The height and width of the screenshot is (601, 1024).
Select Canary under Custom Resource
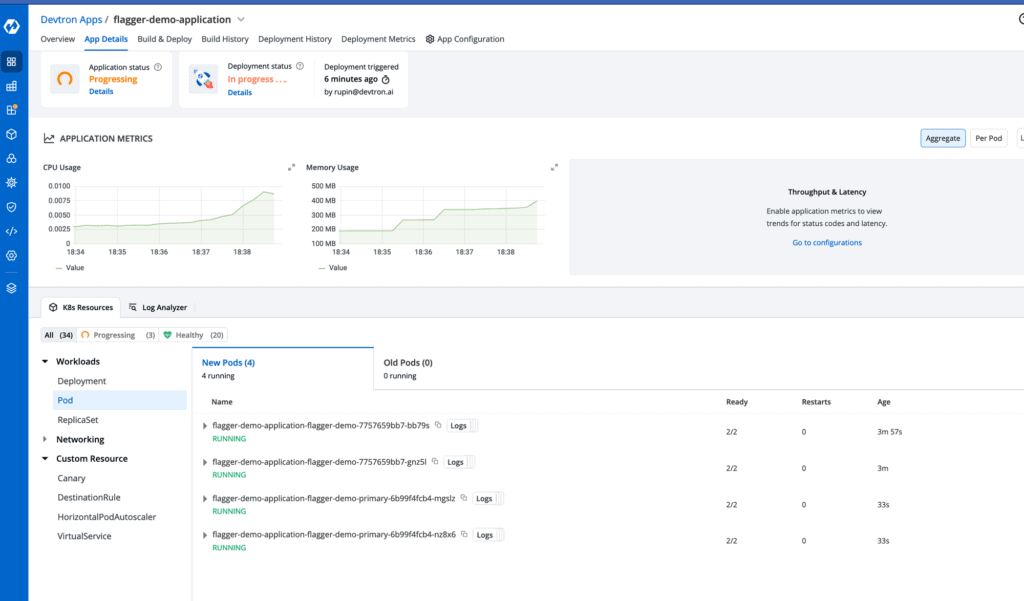tap(71, 478)
